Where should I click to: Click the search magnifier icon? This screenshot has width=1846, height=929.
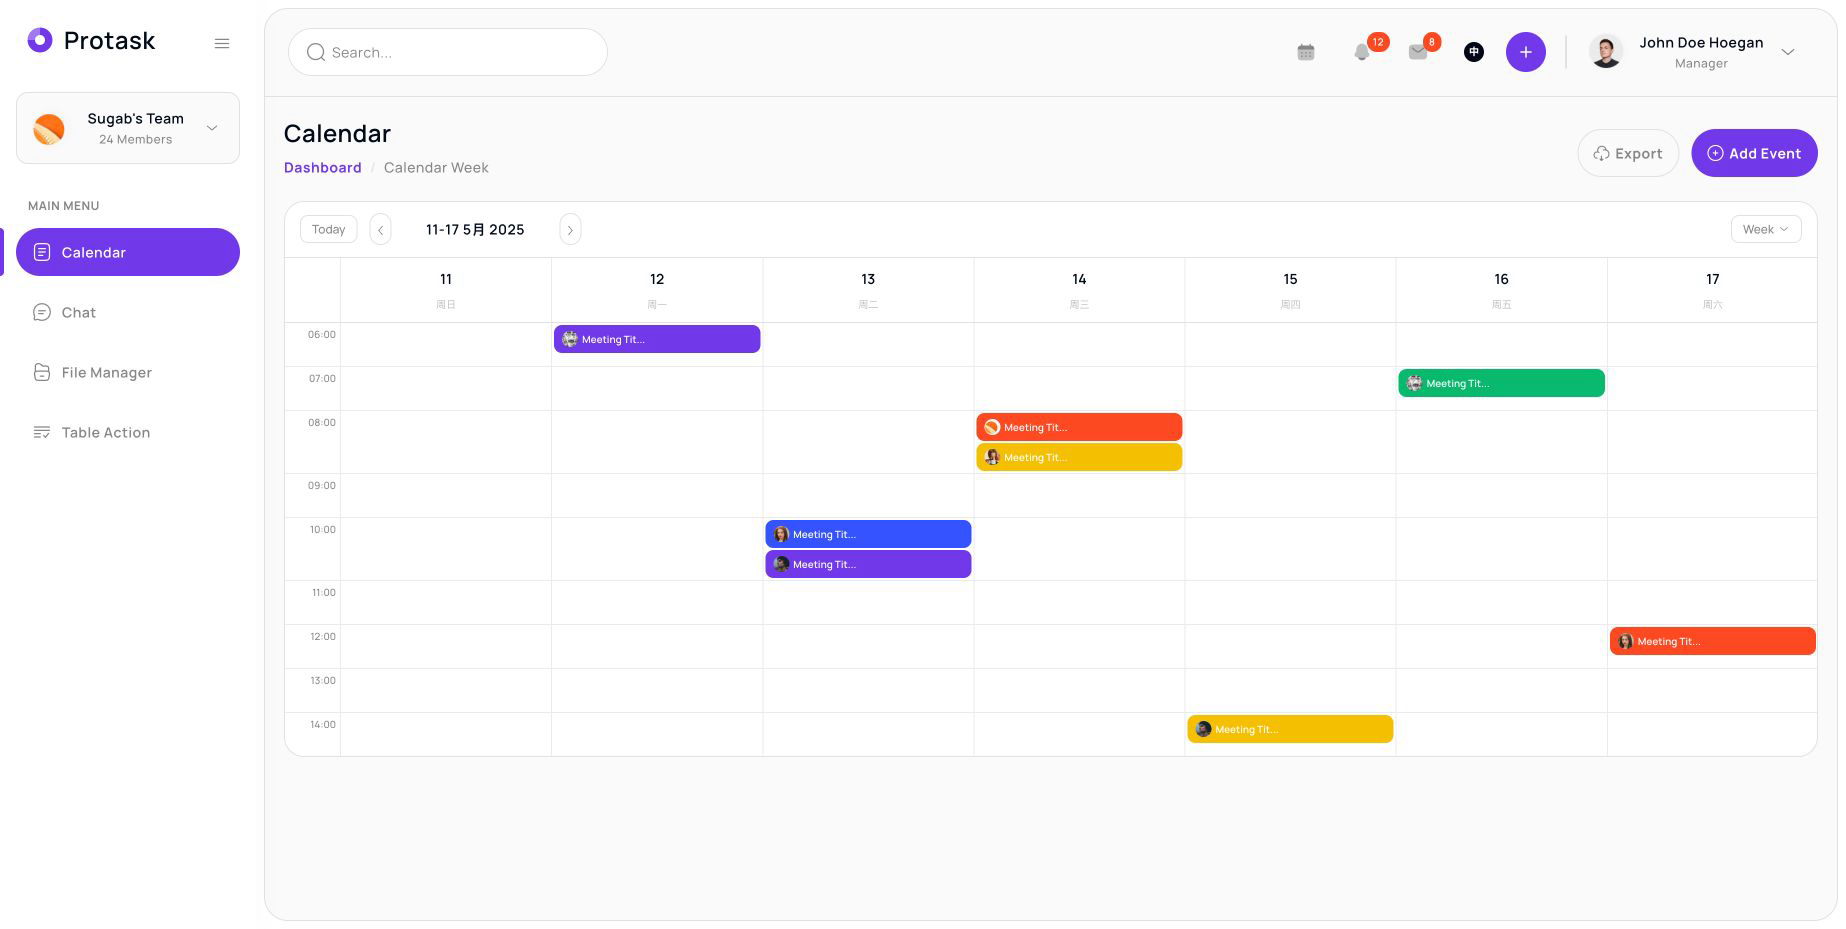(x=316, y=52)
